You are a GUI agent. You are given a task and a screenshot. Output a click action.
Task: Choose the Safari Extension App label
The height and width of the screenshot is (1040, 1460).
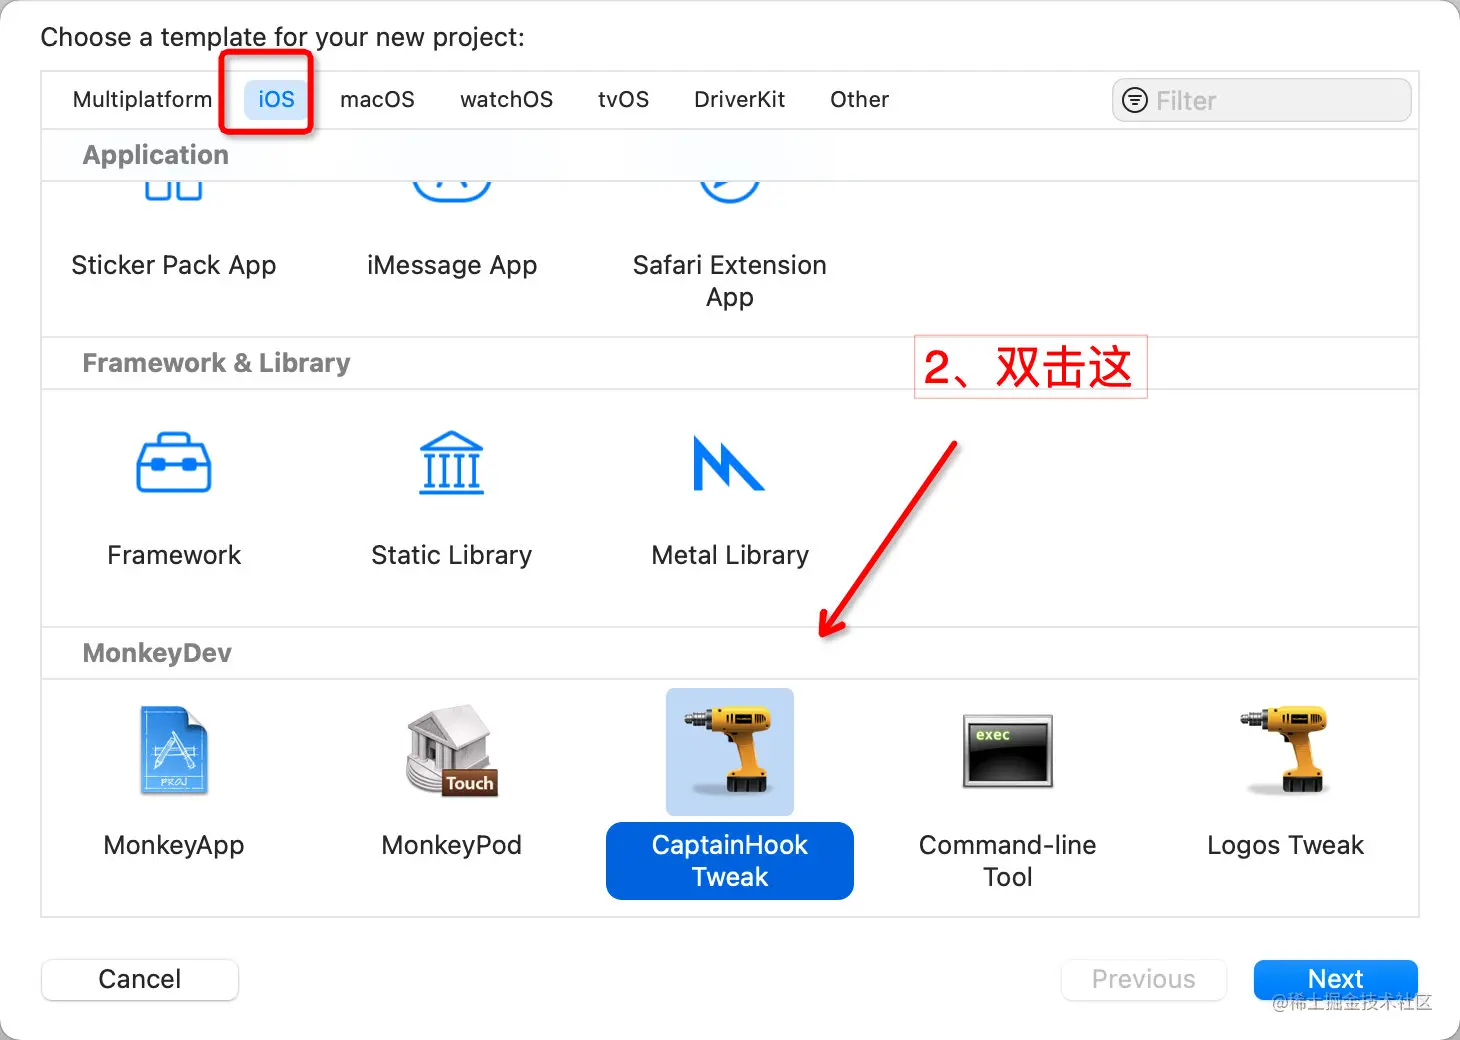(x=730, y=281)
